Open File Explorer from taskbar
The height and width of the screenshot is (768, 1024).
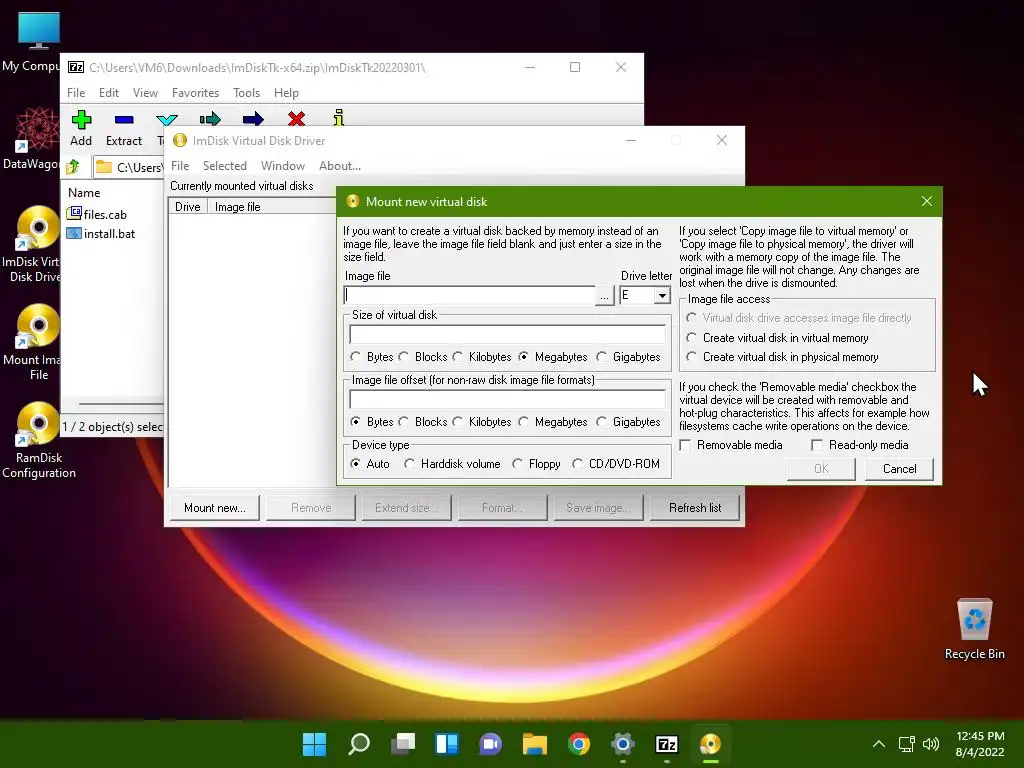(x=535, y=744)
